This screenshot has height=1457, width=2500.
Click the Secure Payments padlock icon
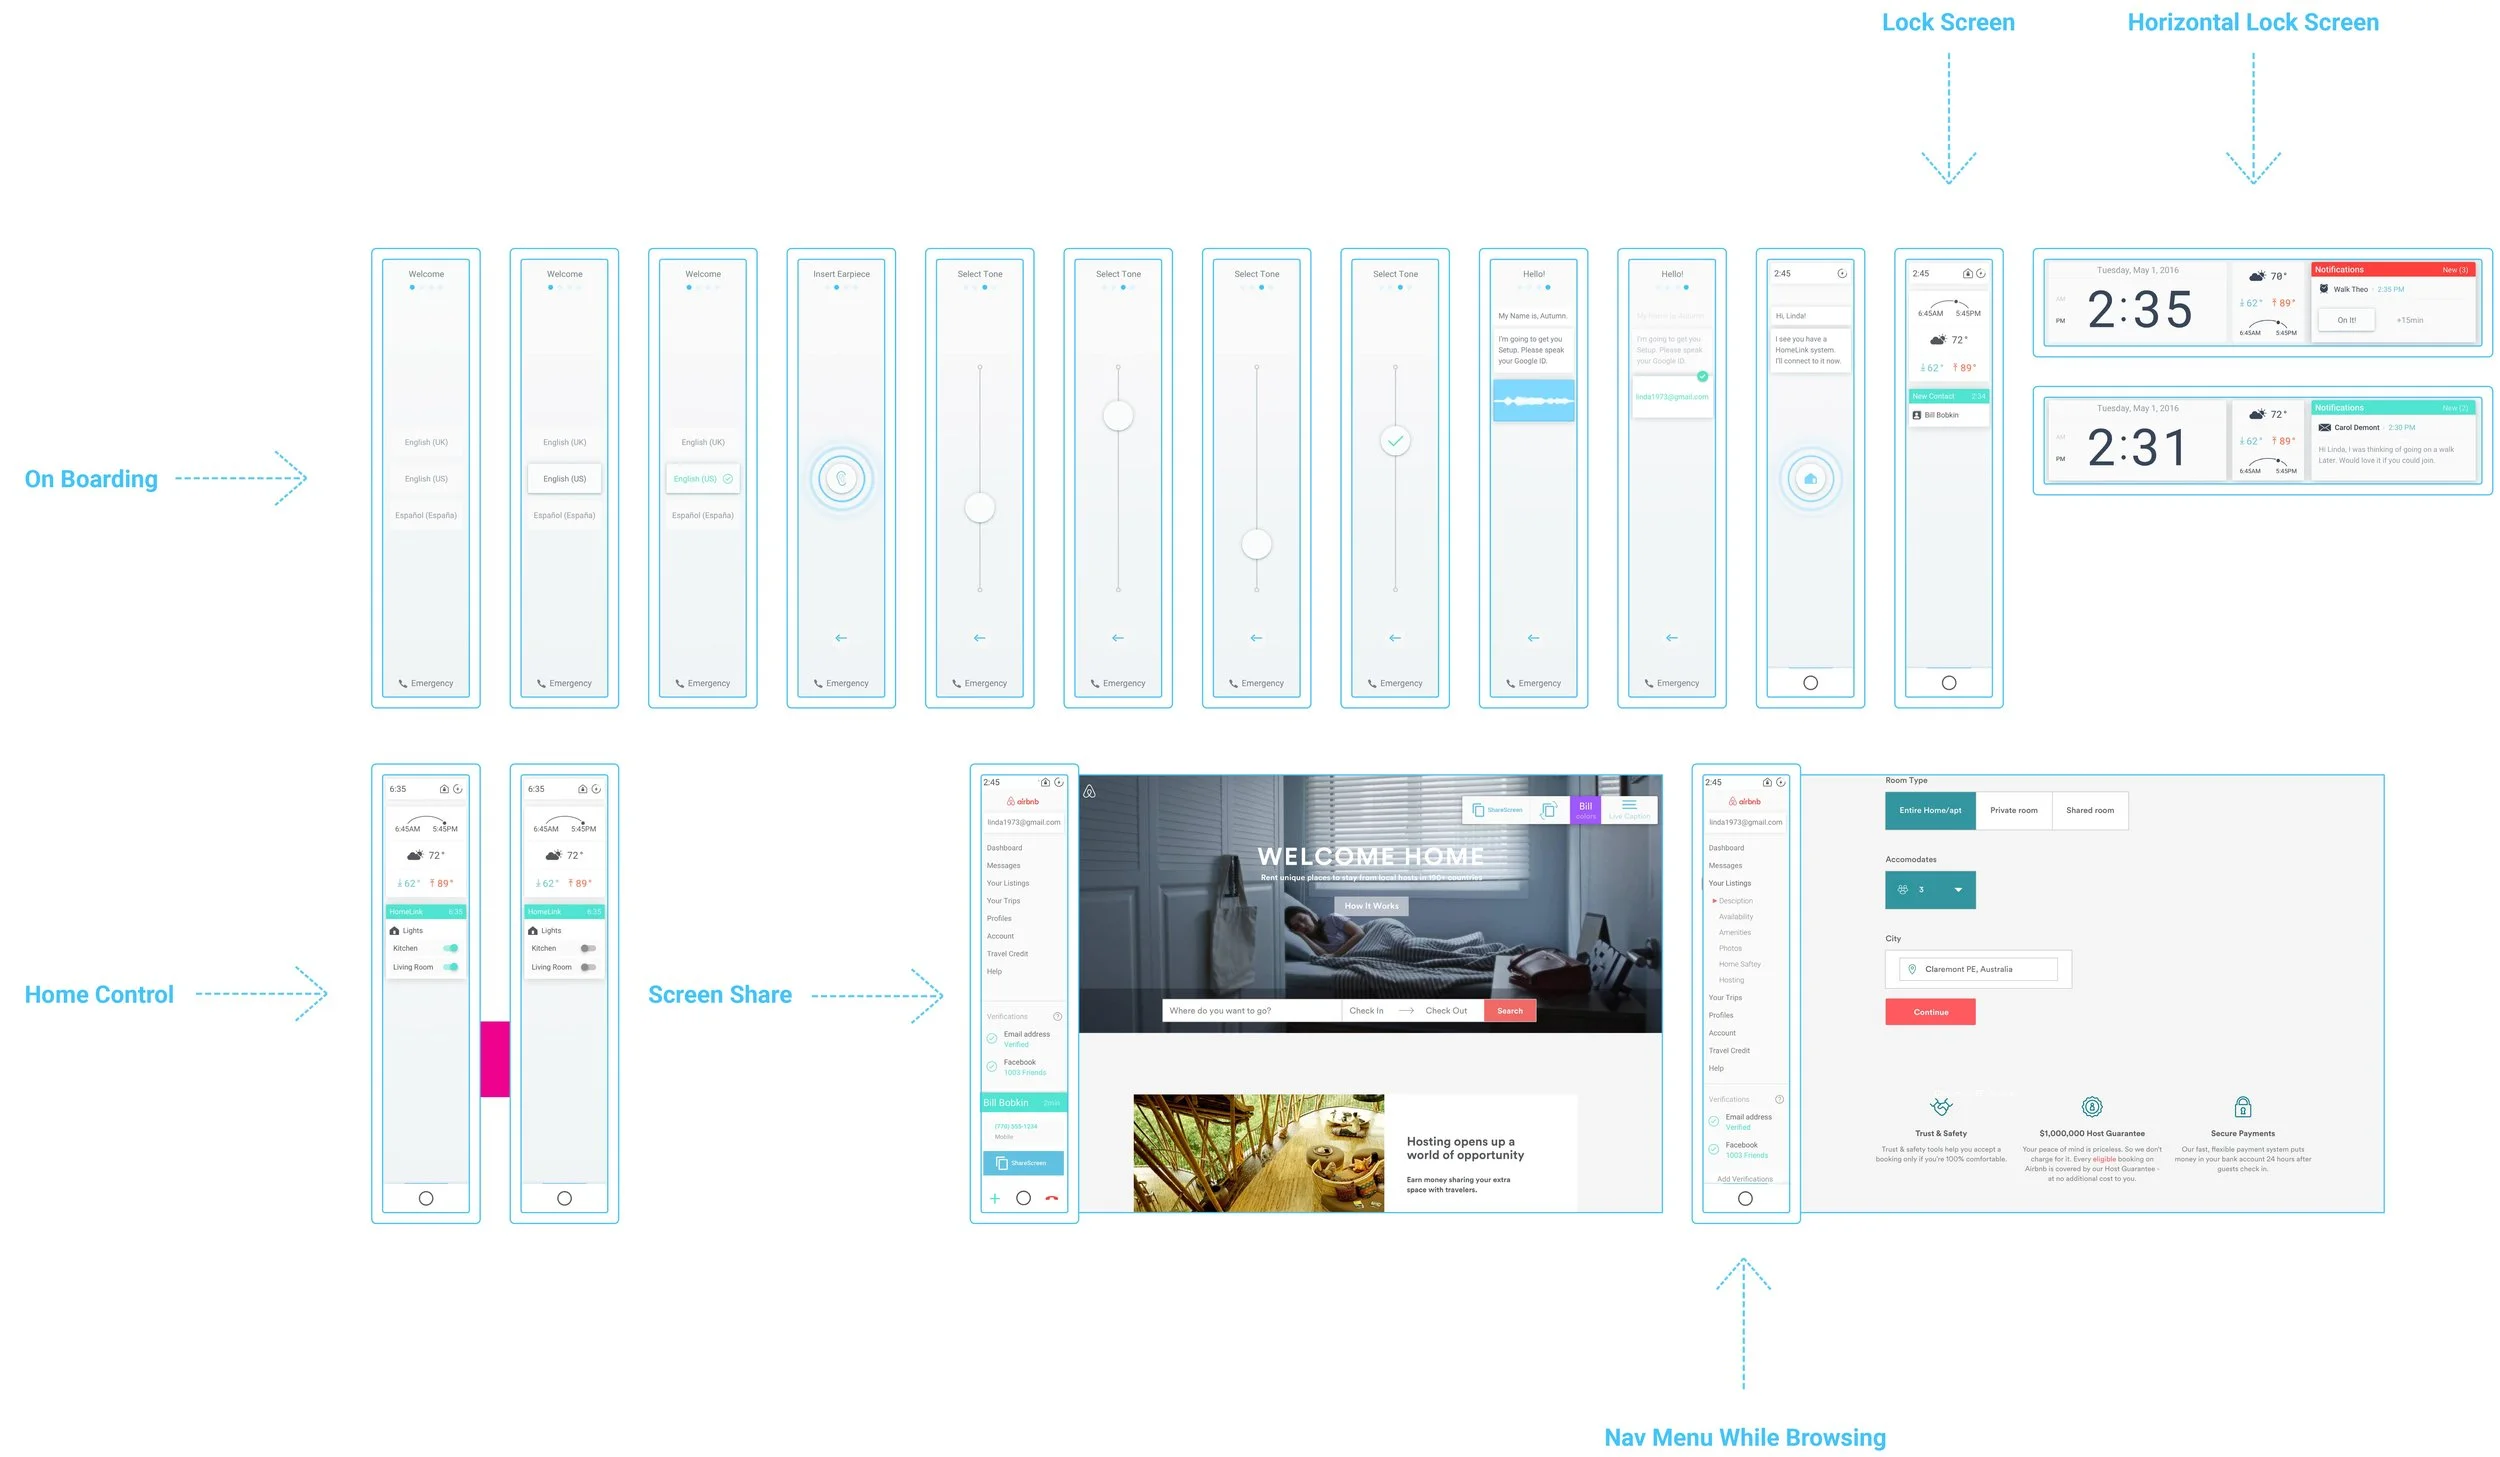[x=2243, y=1106]
